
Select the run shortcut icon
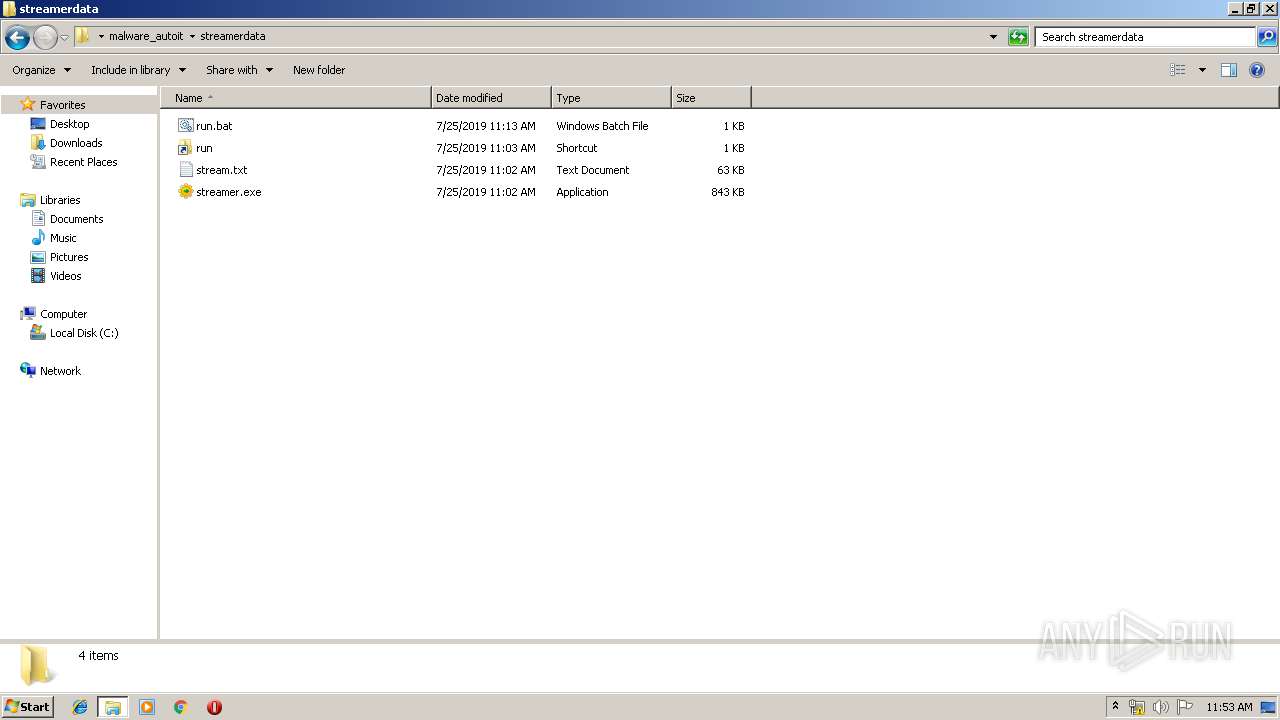[185, 148]
